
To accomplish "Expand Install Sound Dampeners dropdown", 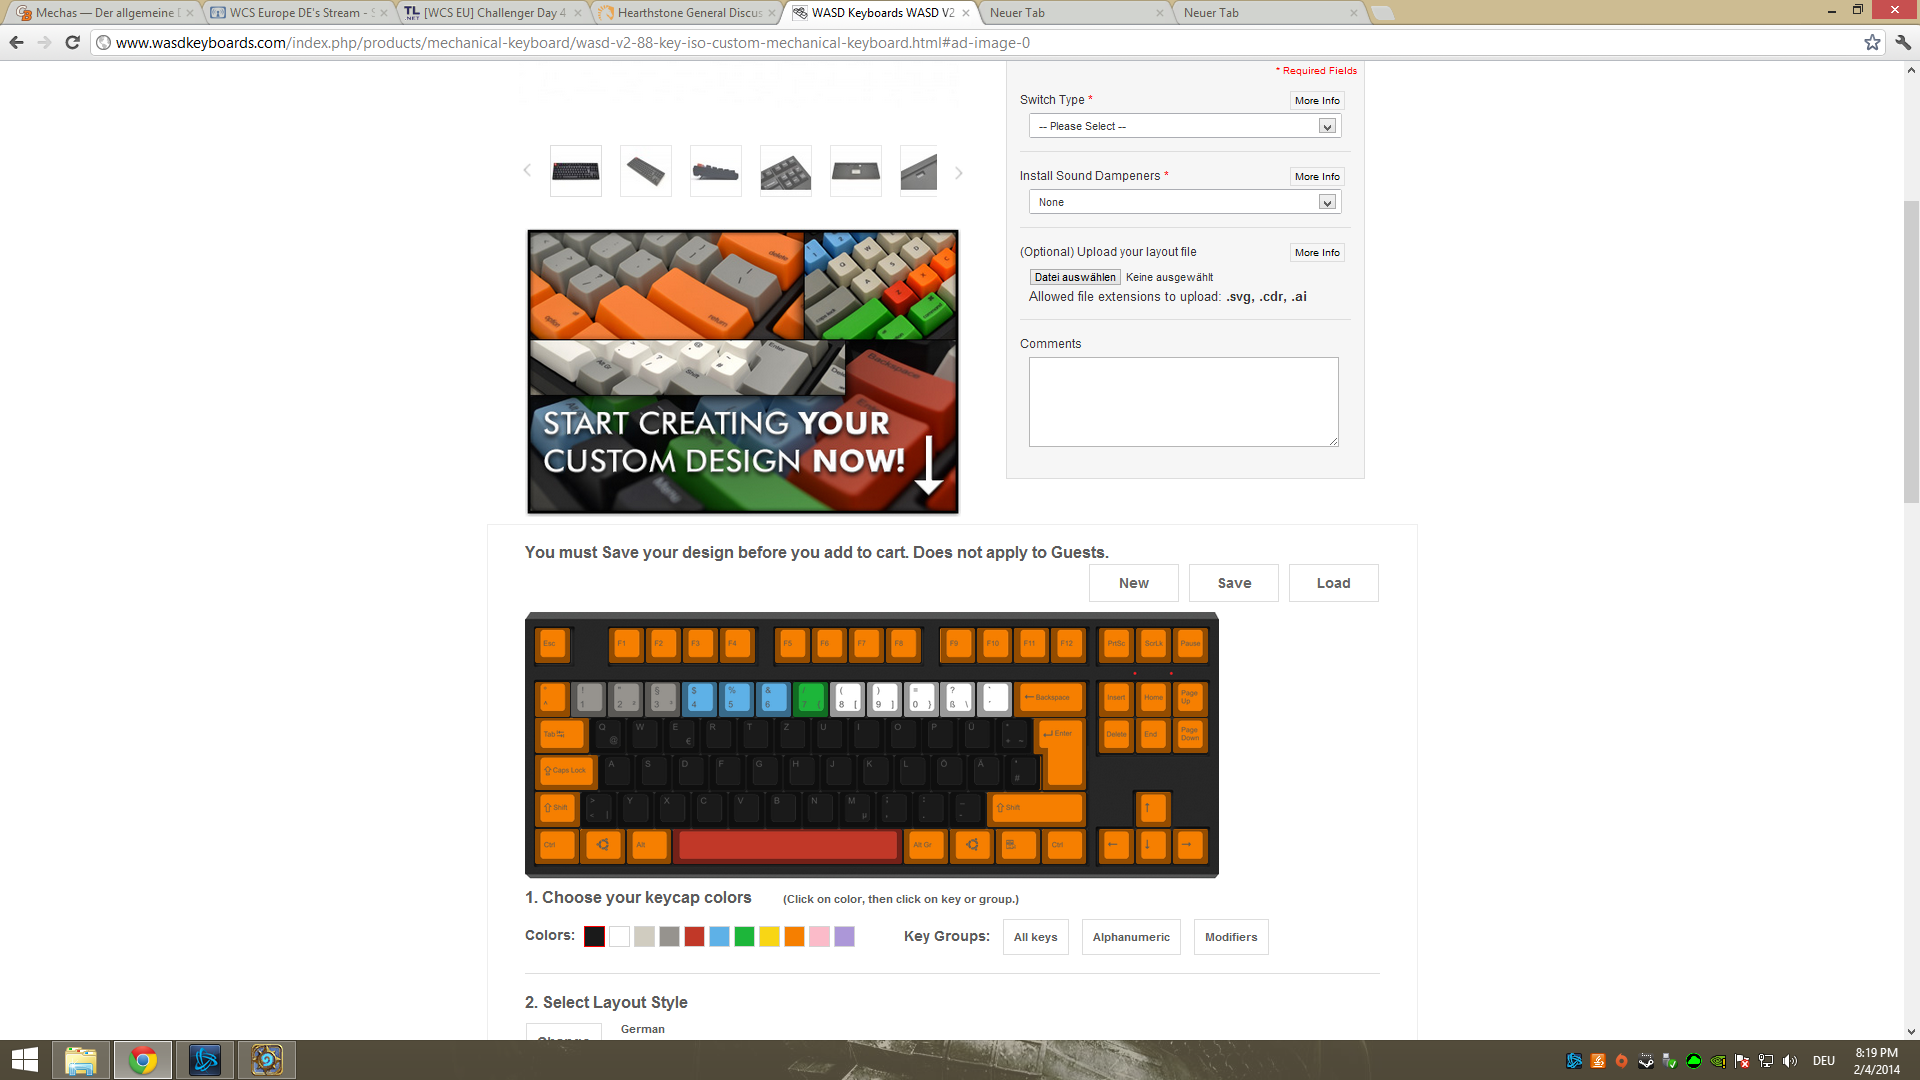I will pyautogui.click(x=1184, y=202).
